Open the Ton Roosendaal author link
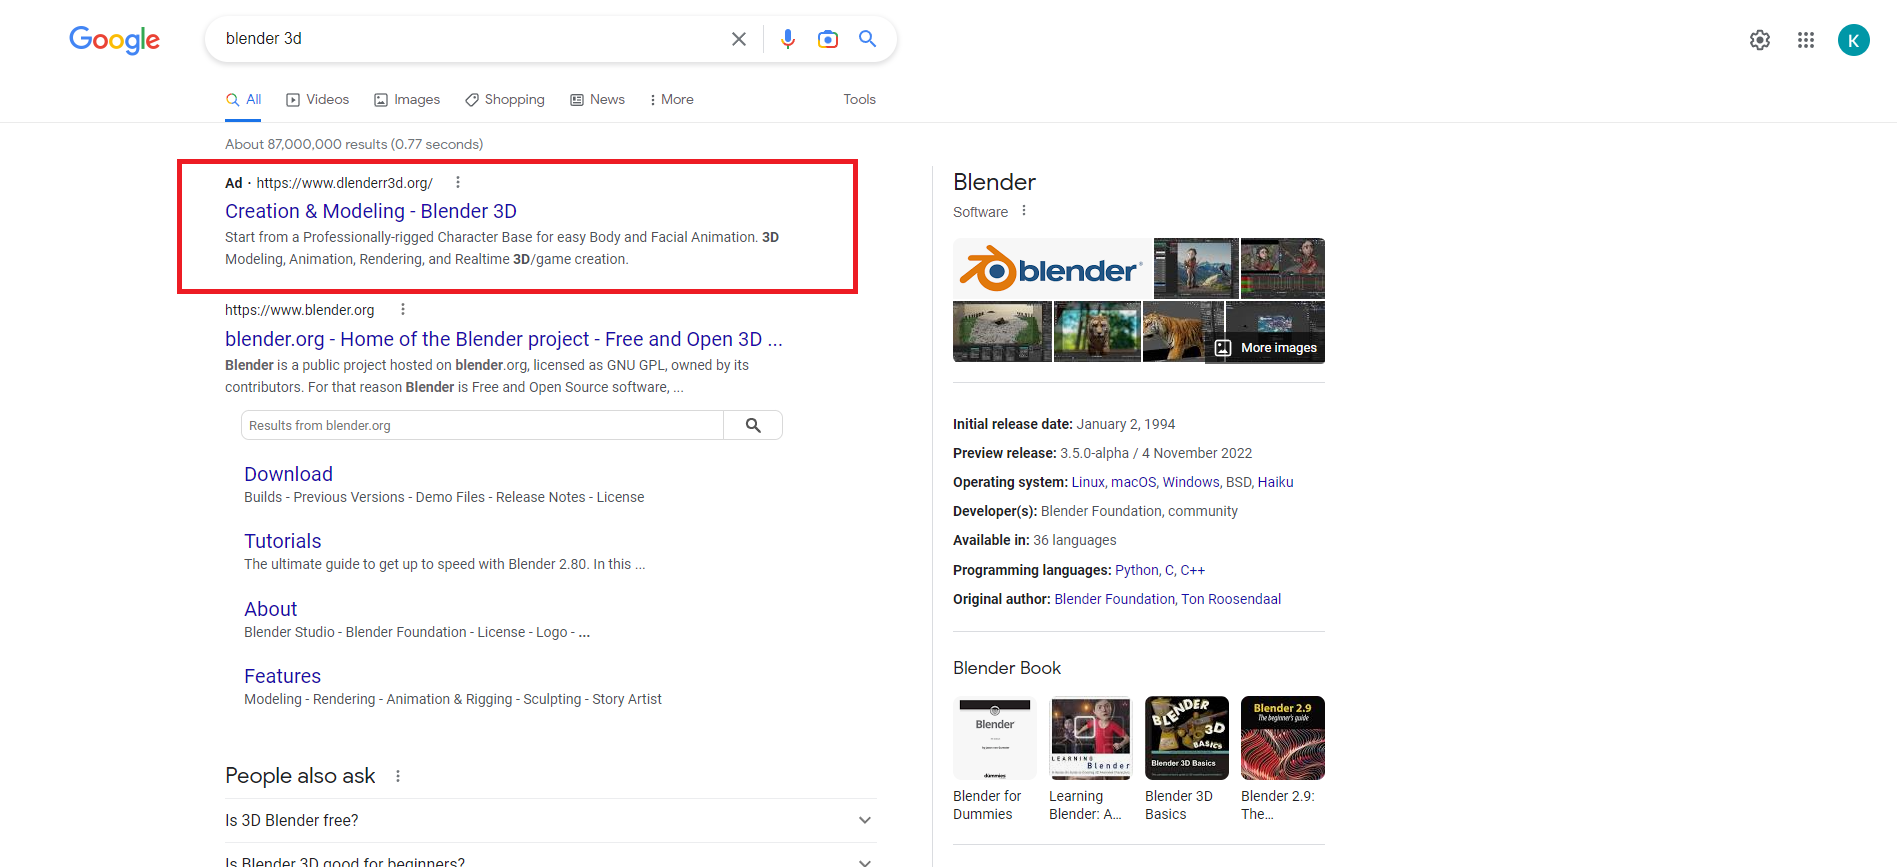 [1231, 599]
